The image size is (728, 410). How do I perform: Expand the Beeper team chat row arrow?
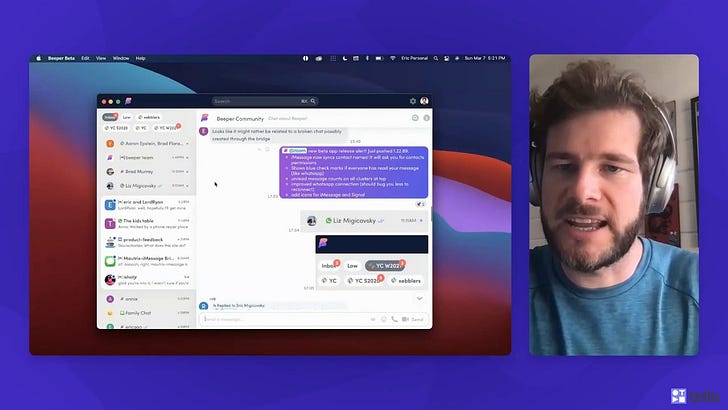click(x=187, y=158)
